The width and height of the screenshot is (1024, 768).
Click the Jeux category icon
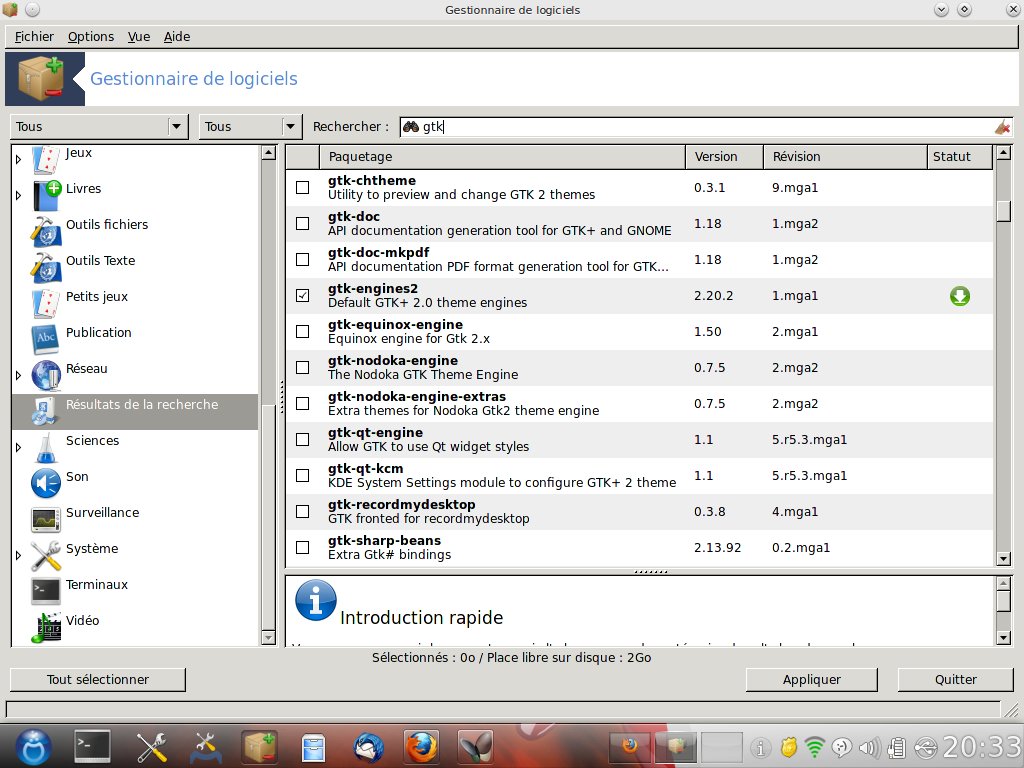(x=46, y=159)
